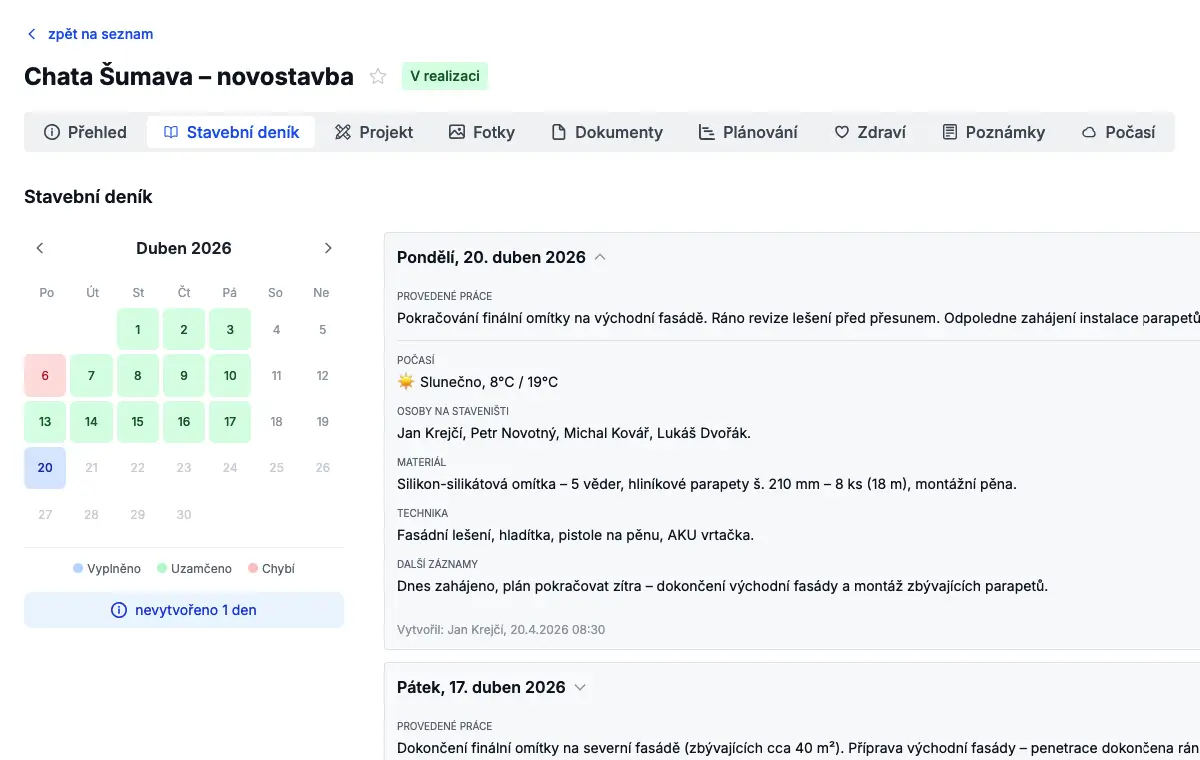The image size is (1200, 760).
Task: Select the missing day 6 in calendar
Action: 45,375
